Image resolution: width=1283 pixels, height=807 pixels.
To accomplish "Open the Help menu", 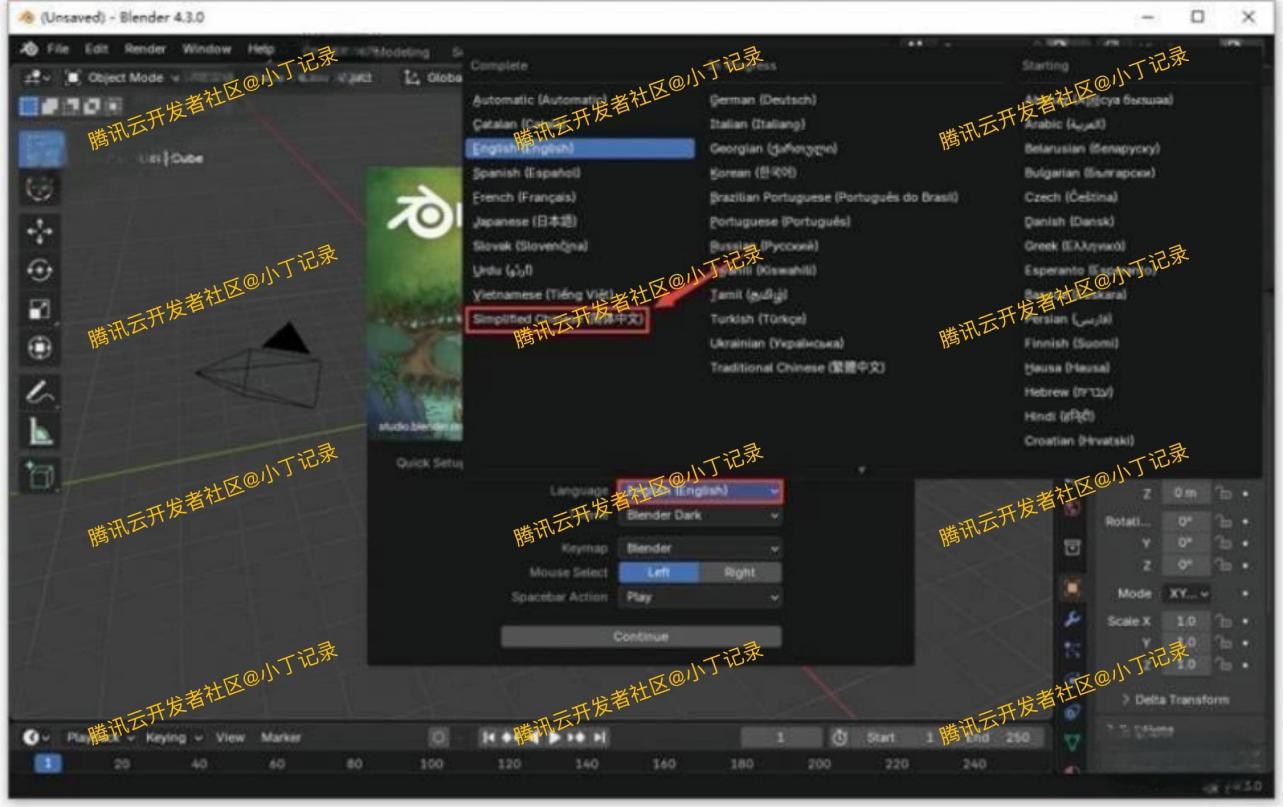I will (260, 50).
